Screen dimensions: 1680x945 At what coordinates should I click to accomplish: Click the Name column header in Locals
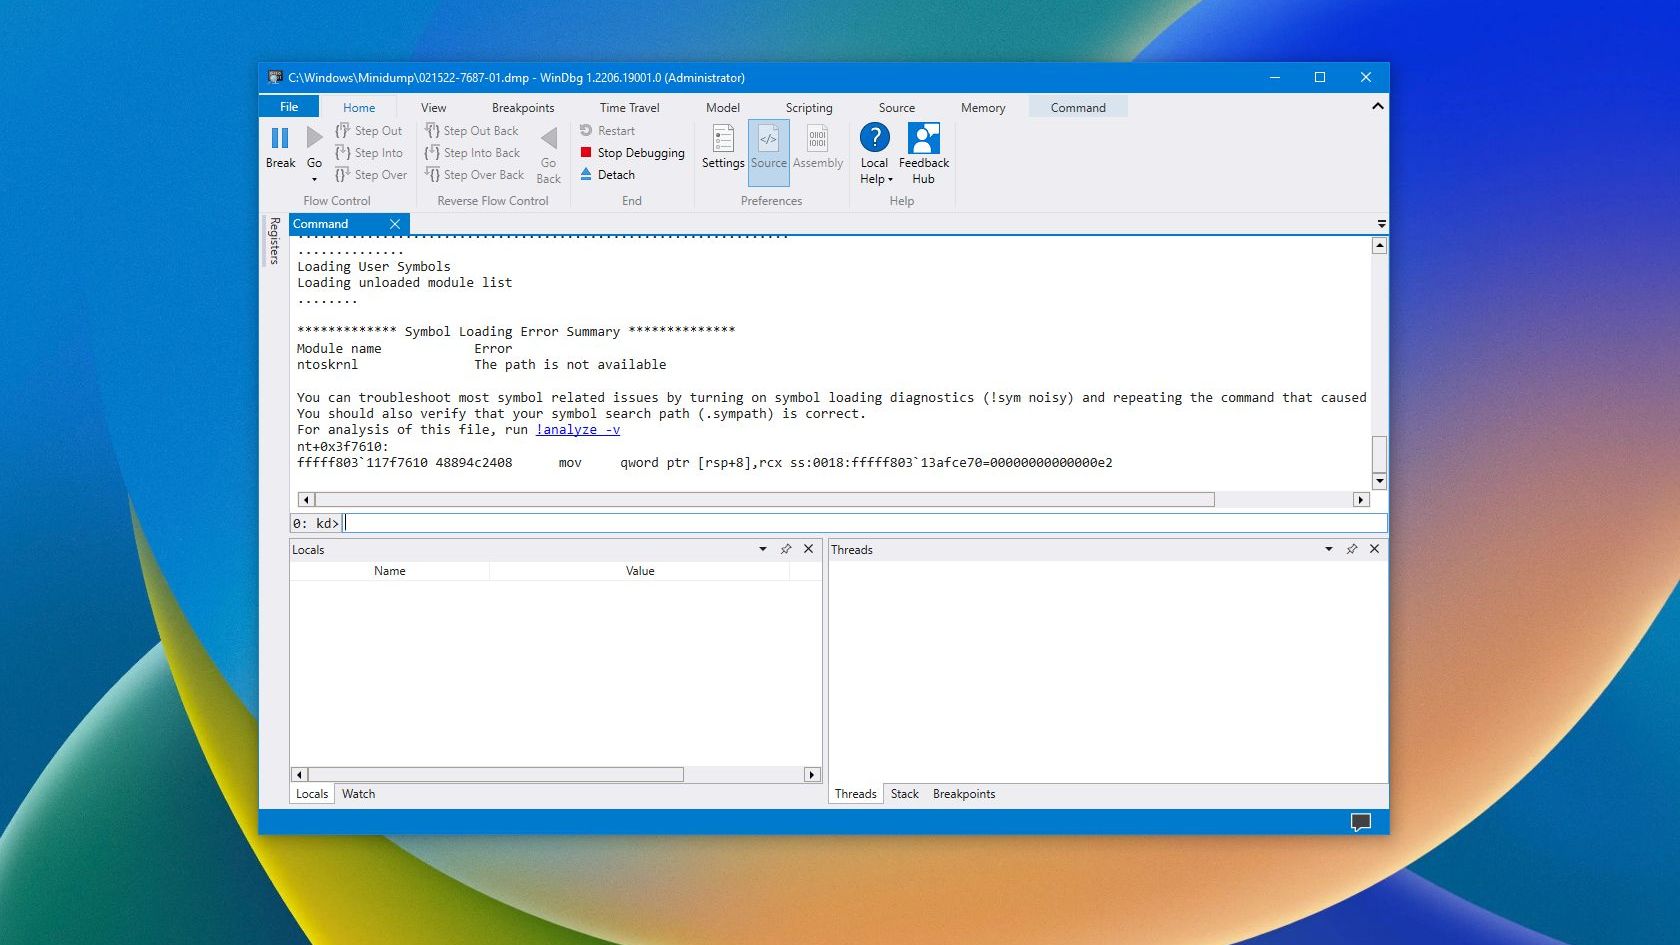coord(390,571)
